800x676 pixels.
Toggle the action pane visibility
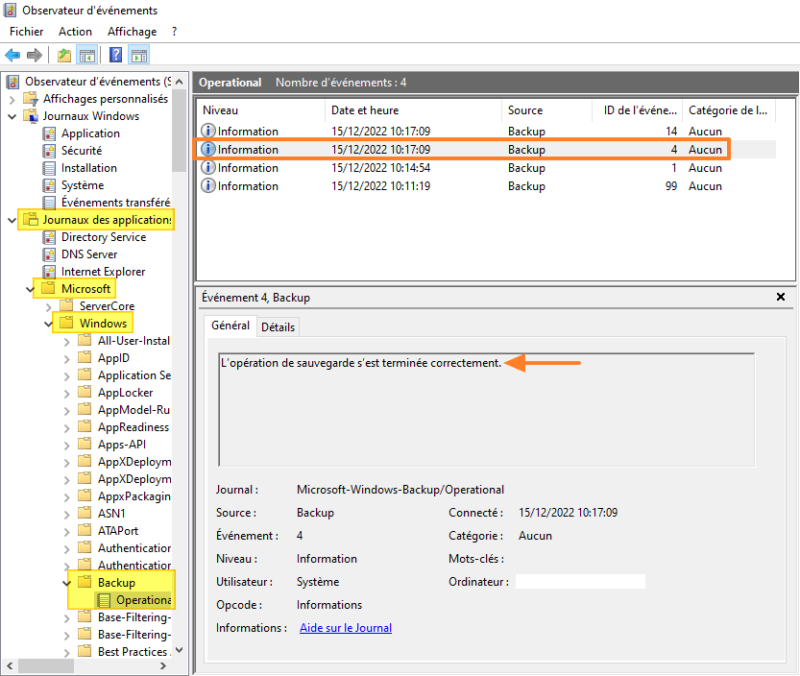(x=137, y=55)
